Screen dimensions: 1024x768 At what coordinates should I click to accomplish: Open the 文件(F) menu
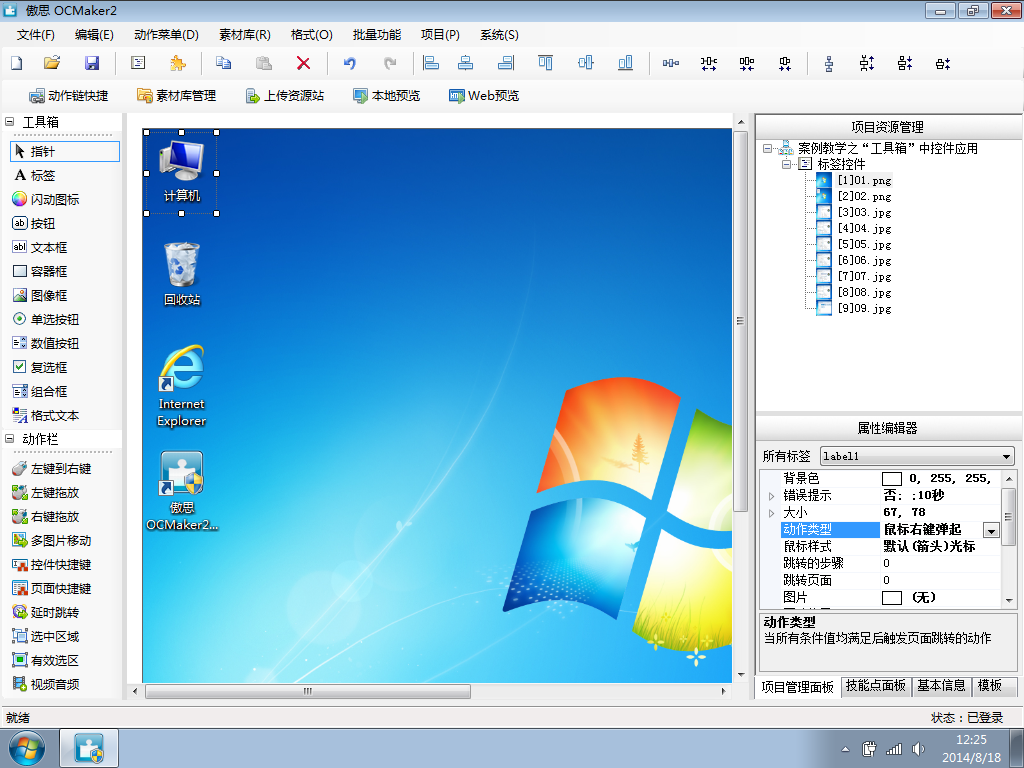click(35, 35)
